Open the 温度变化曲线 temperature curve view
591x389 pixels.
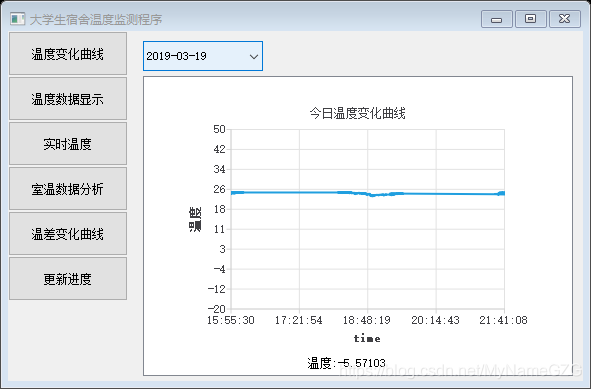tap(68, 54)
